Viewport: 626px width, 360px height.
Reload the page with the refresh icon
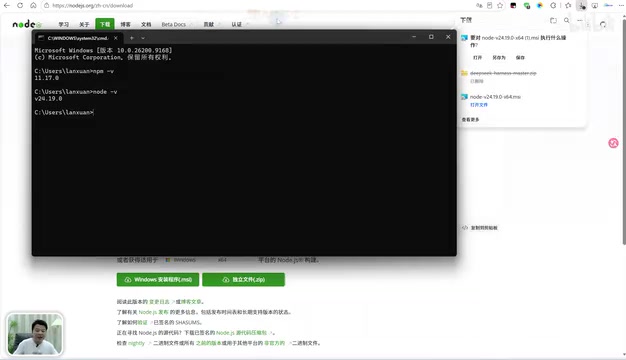20,6
